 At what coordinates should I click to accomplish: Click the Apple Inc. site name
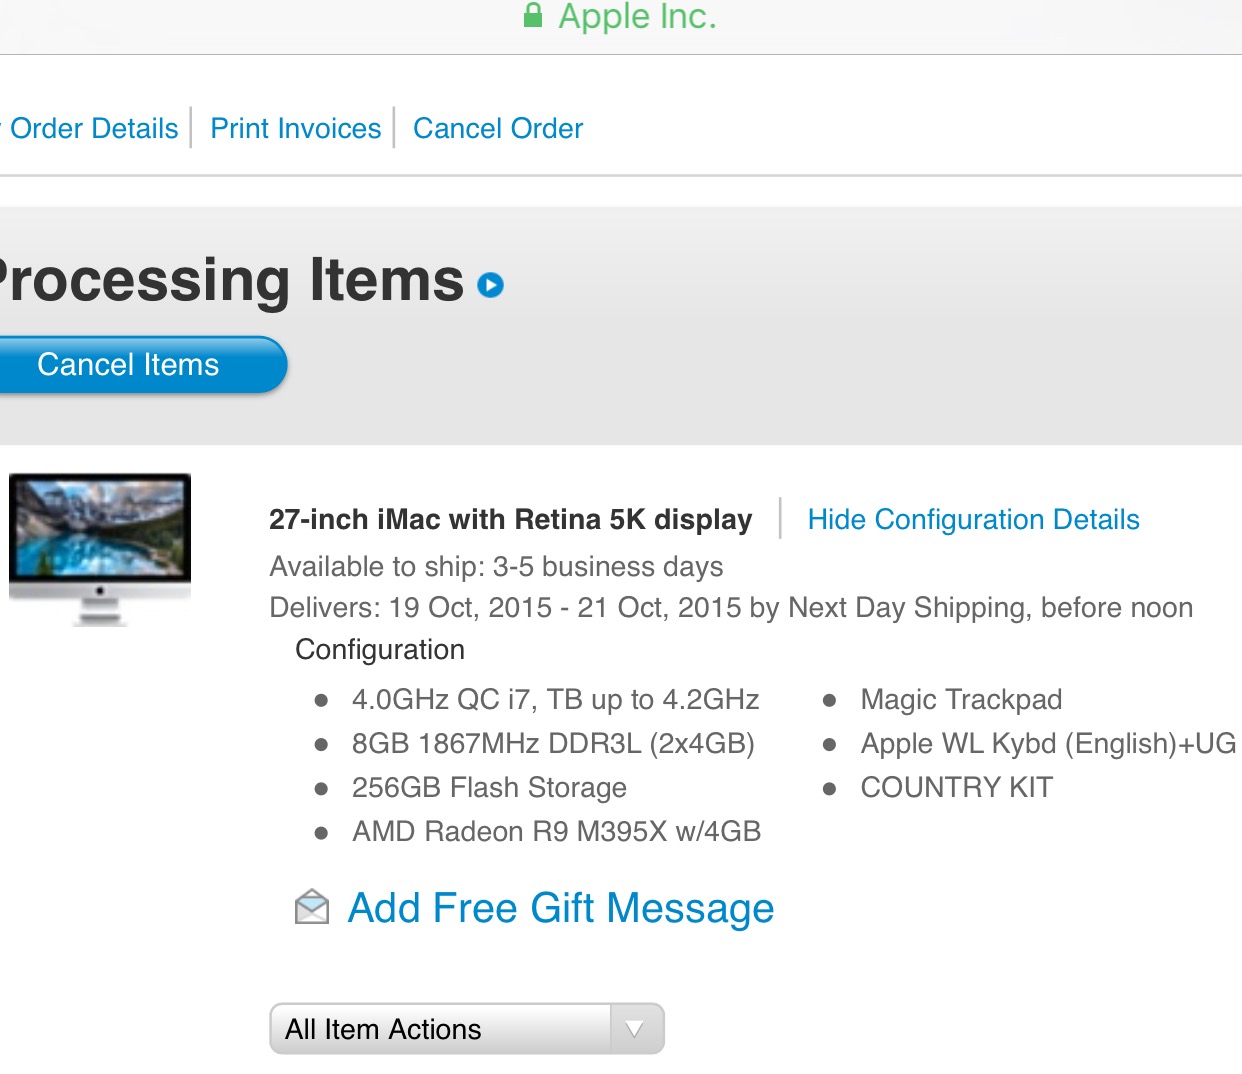[x=637, y=16]
